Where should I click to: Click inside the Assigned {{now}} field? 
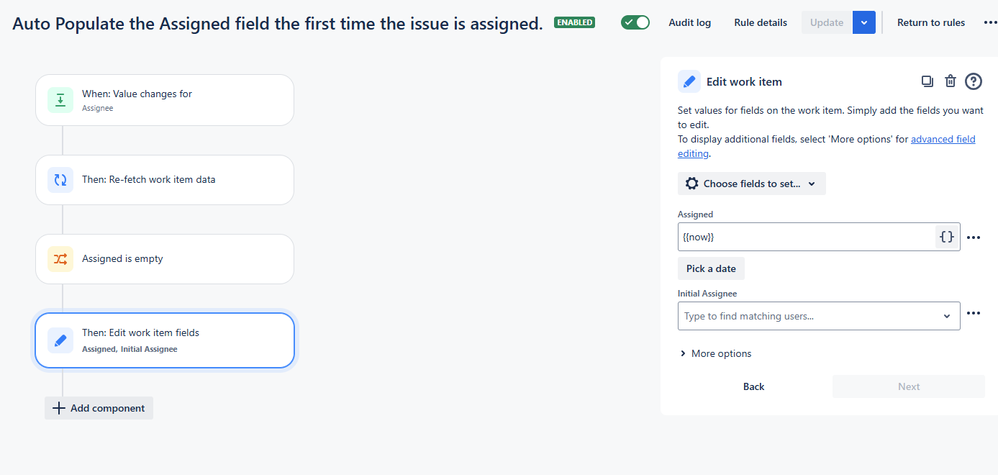(805, 237)
